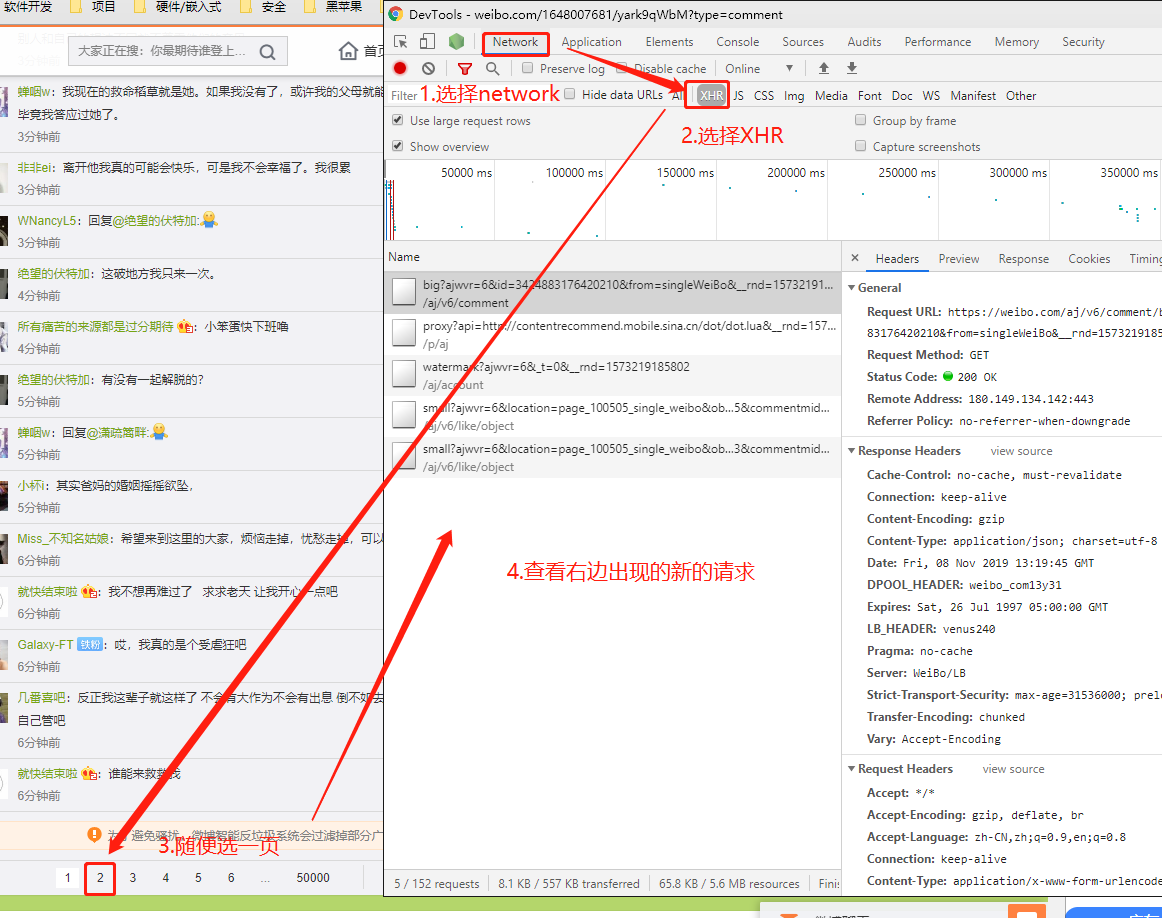The image size is (1162, 918).
Task: Click the Weibo home icon
Action: coord(348,51)
